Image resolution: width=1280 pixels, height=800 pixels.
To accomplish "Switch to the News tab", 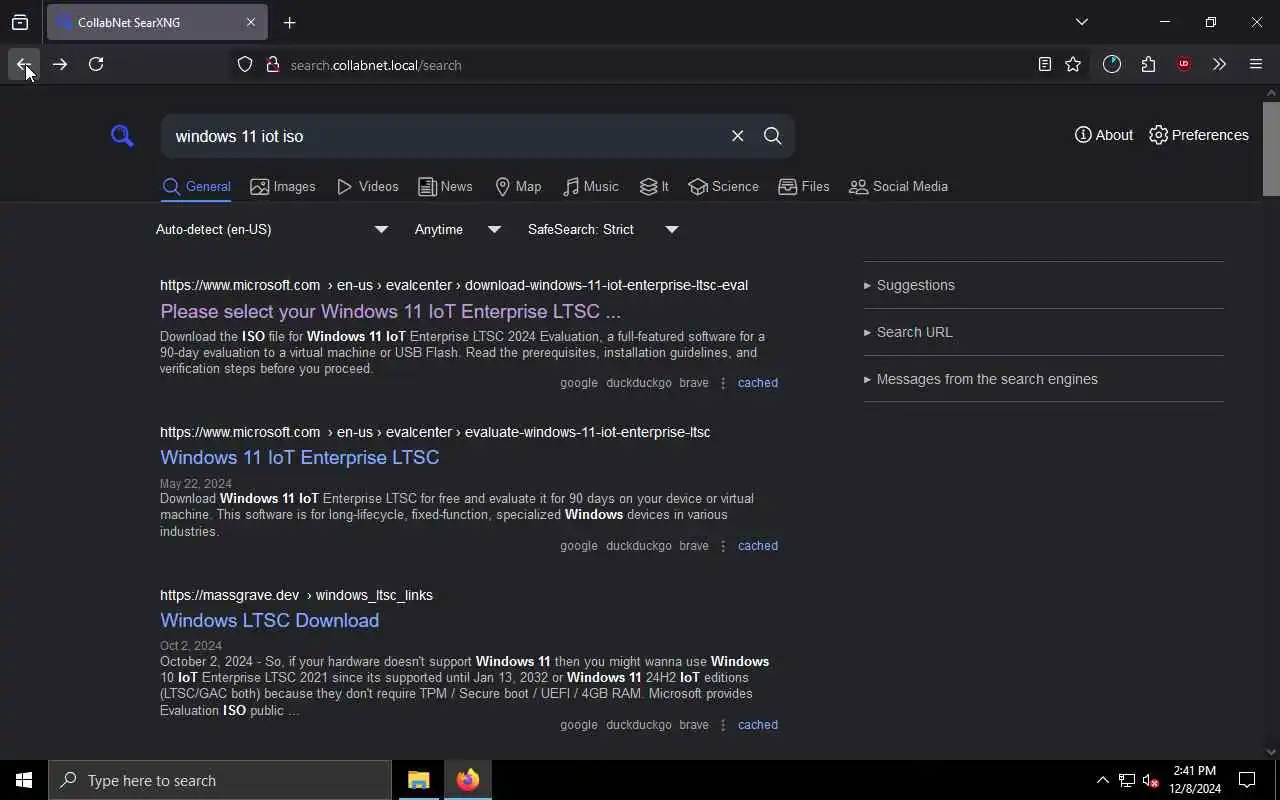I will 445,187.
